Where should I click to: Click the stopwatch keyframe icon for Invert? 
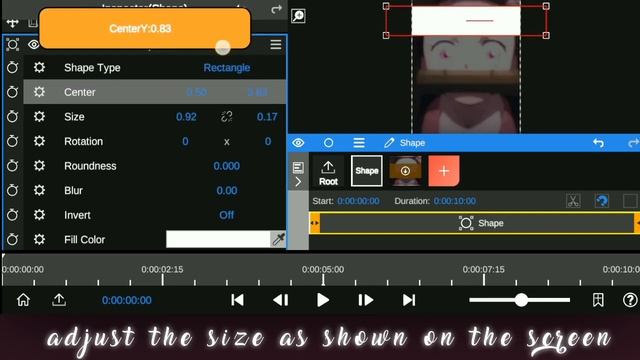click(x=12, y=215)
